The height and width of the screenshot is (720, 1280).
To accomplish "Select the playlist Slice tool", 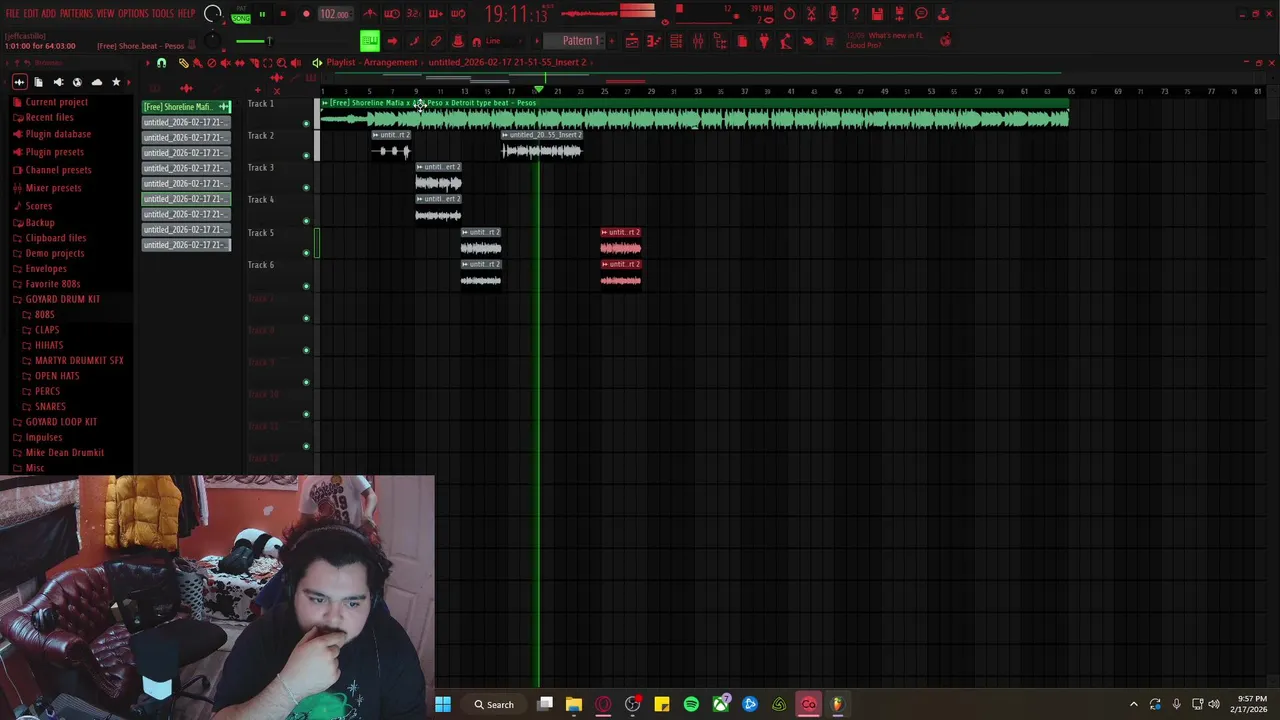I will (253, 63).
